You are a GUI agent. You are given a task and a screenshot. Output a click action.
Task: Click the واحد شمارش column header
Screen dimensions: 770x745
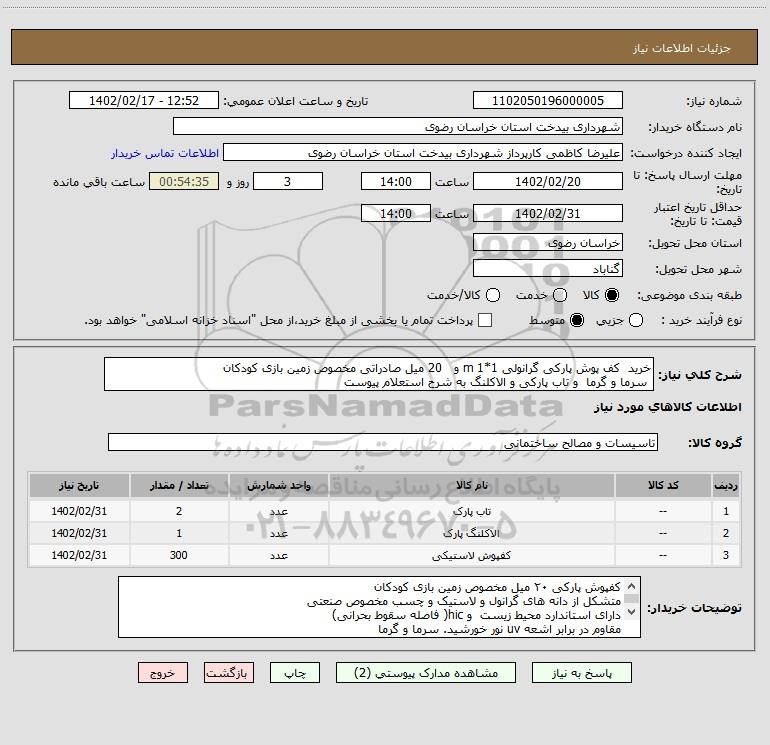coord(278,485)
